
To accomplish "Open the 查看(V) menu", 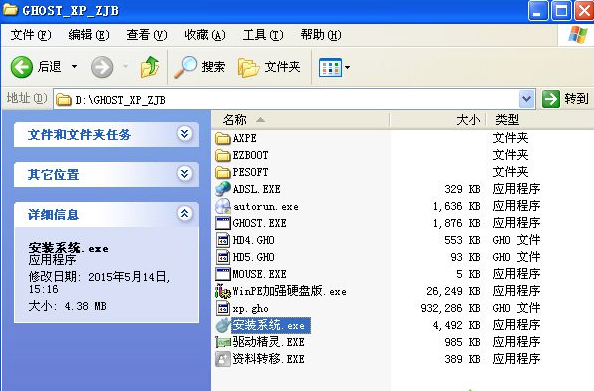I will coord(147,35).
